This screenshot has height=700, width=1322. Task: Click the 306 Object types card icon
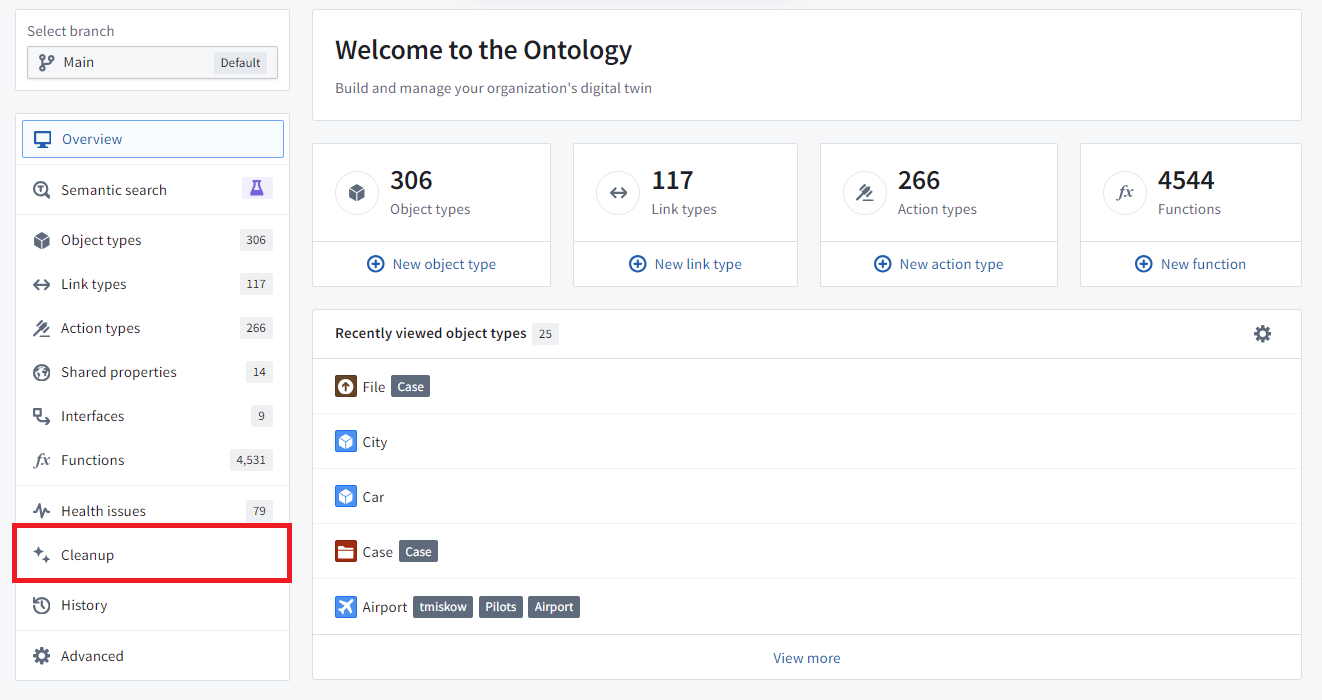(357, 193)
